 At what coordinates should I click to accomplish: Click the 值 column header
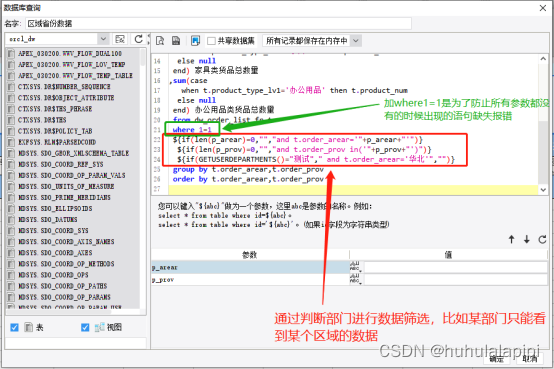(448, 254)
